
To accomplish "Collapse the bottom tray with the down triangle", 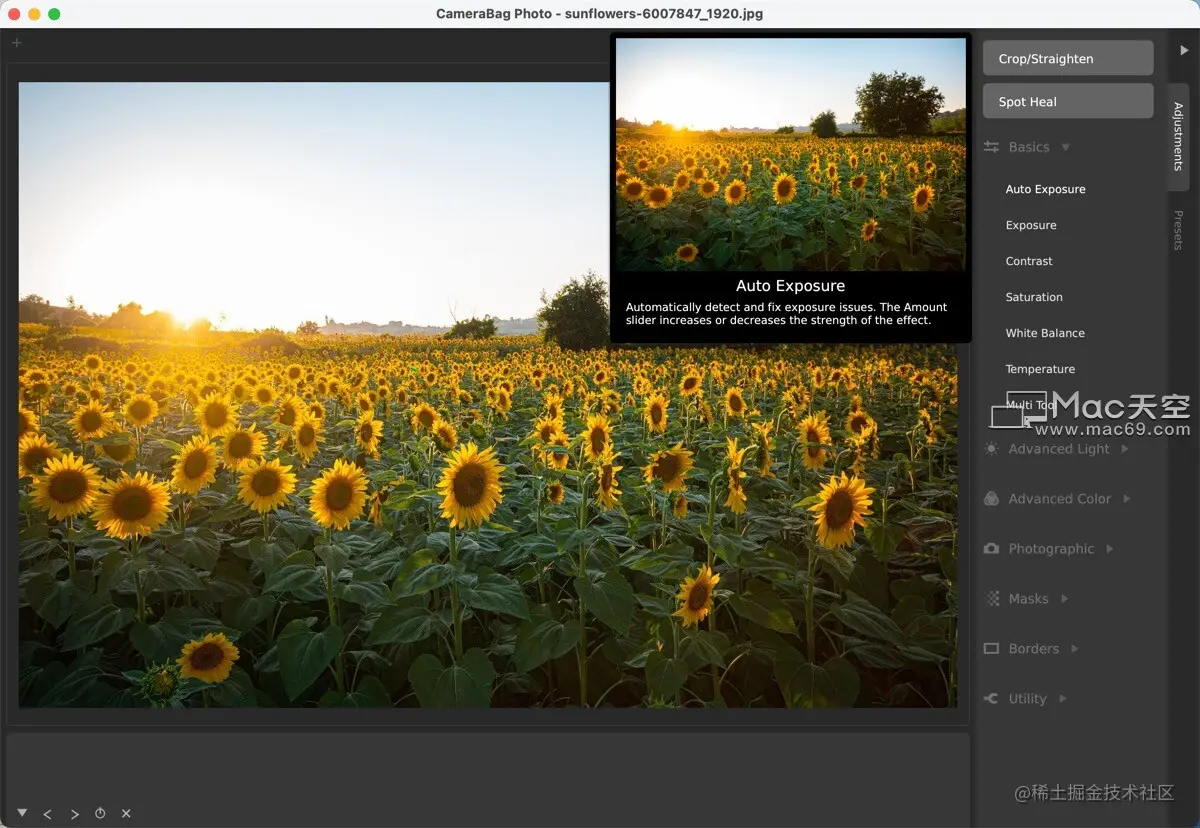I will click(x=22, y=813).
